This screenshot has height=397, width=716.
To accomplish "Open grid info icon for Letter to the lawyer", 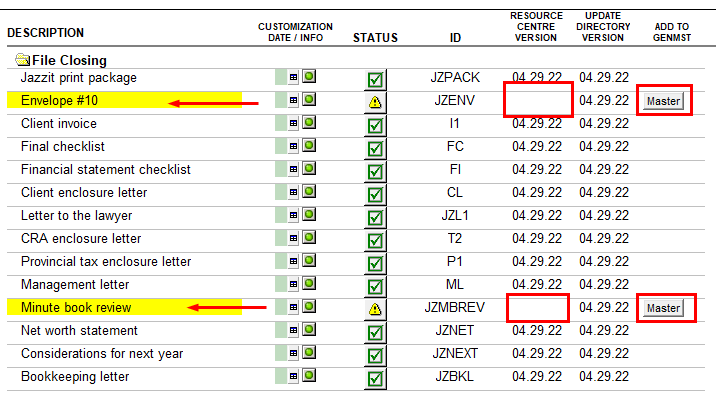I will (293, 215).
